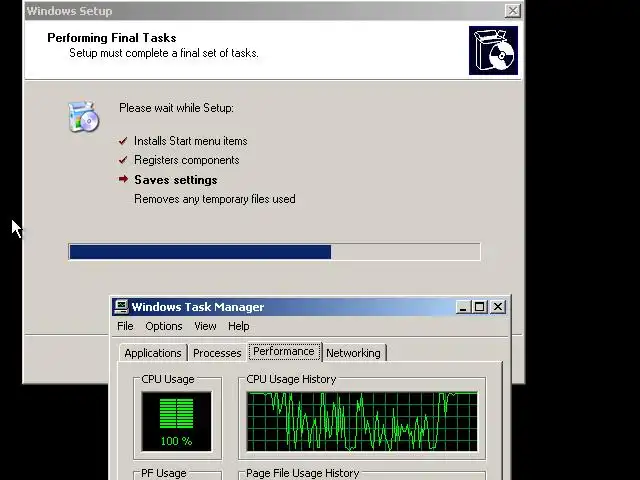Image resolution: width=640 pixels, height=480 pixels.
Task: Click the CPU Usage History graph
Action: 362,422
